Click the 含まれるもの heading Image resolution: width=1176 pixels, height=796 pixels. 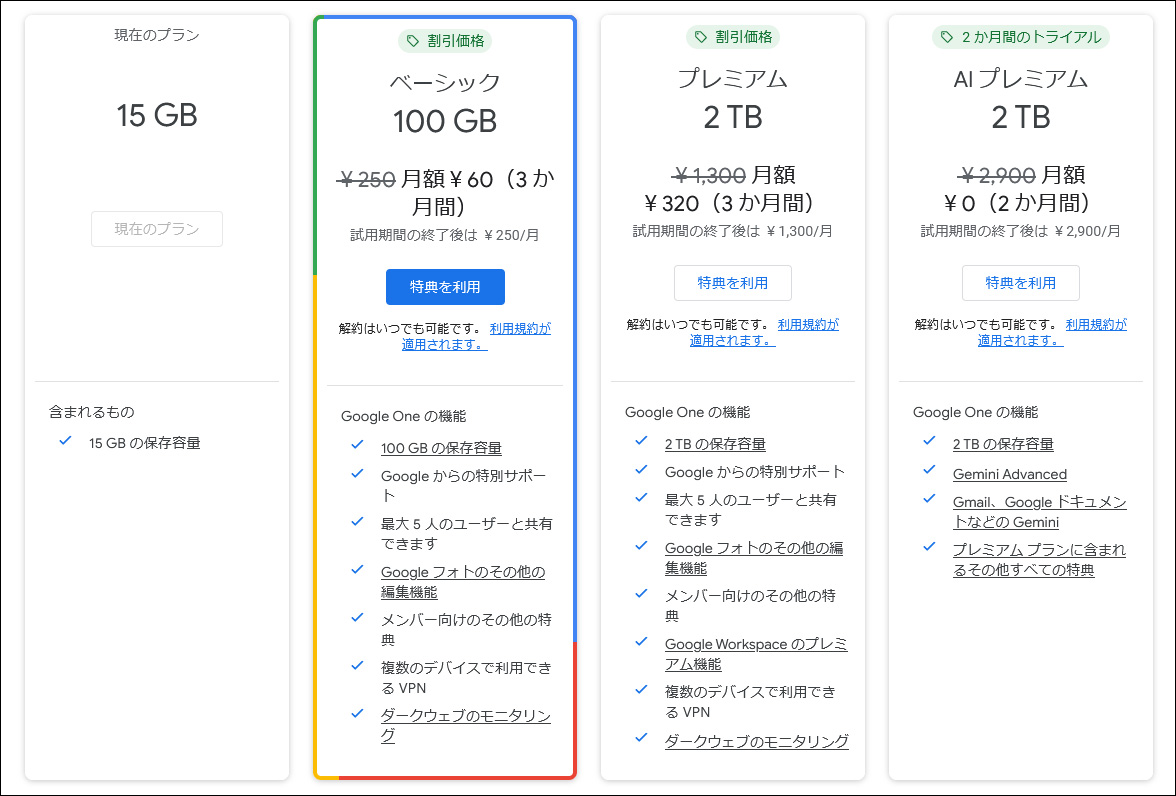92,412
